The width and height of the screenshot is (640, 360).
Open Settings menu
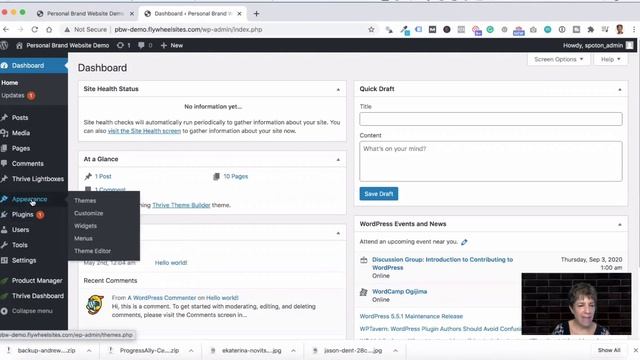tap(24, 260)
